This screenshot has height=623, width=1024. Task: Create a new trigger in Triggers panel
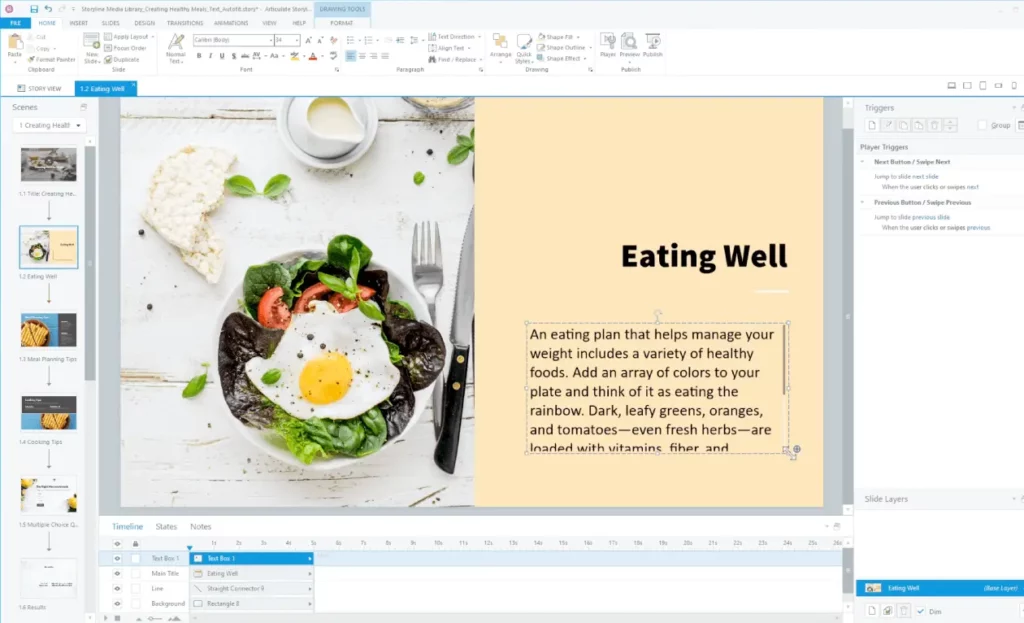click(872, 125)
